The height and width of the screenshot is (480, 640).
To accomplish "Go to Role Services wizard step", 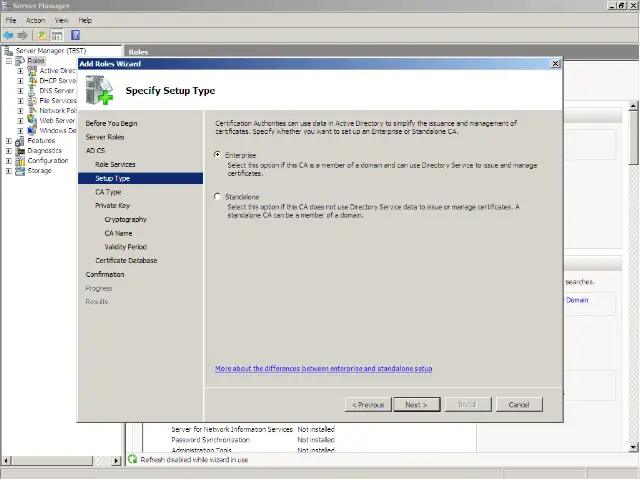I will coord(115,164).
